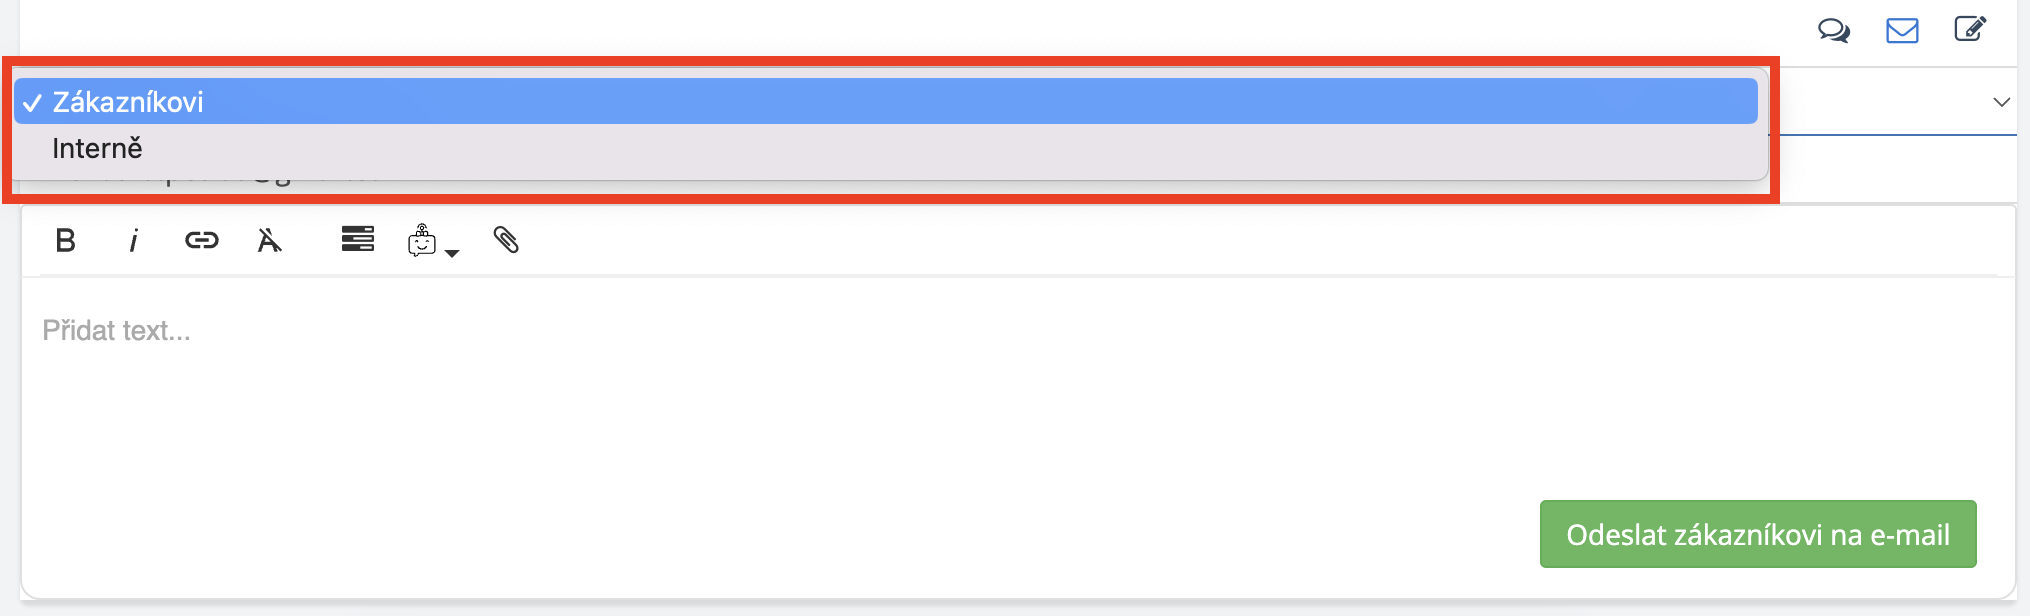Select the "Zákazníkovi" option

128,102
